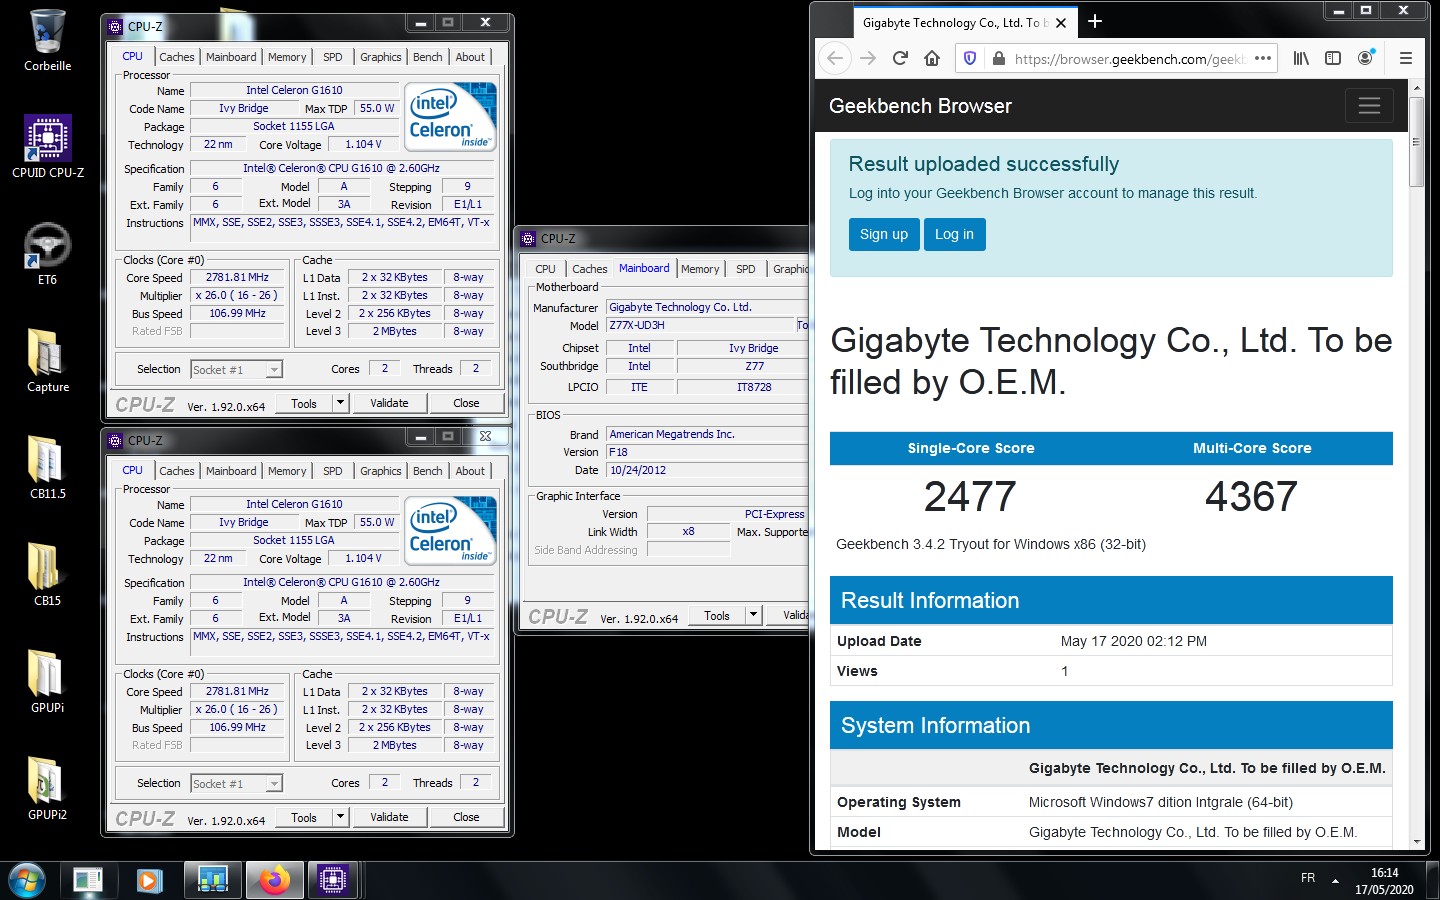The height and width of the screenshot is (900, 1440).
Task: Open the tracking protection shield icon
Action: [x=969, y=59]
